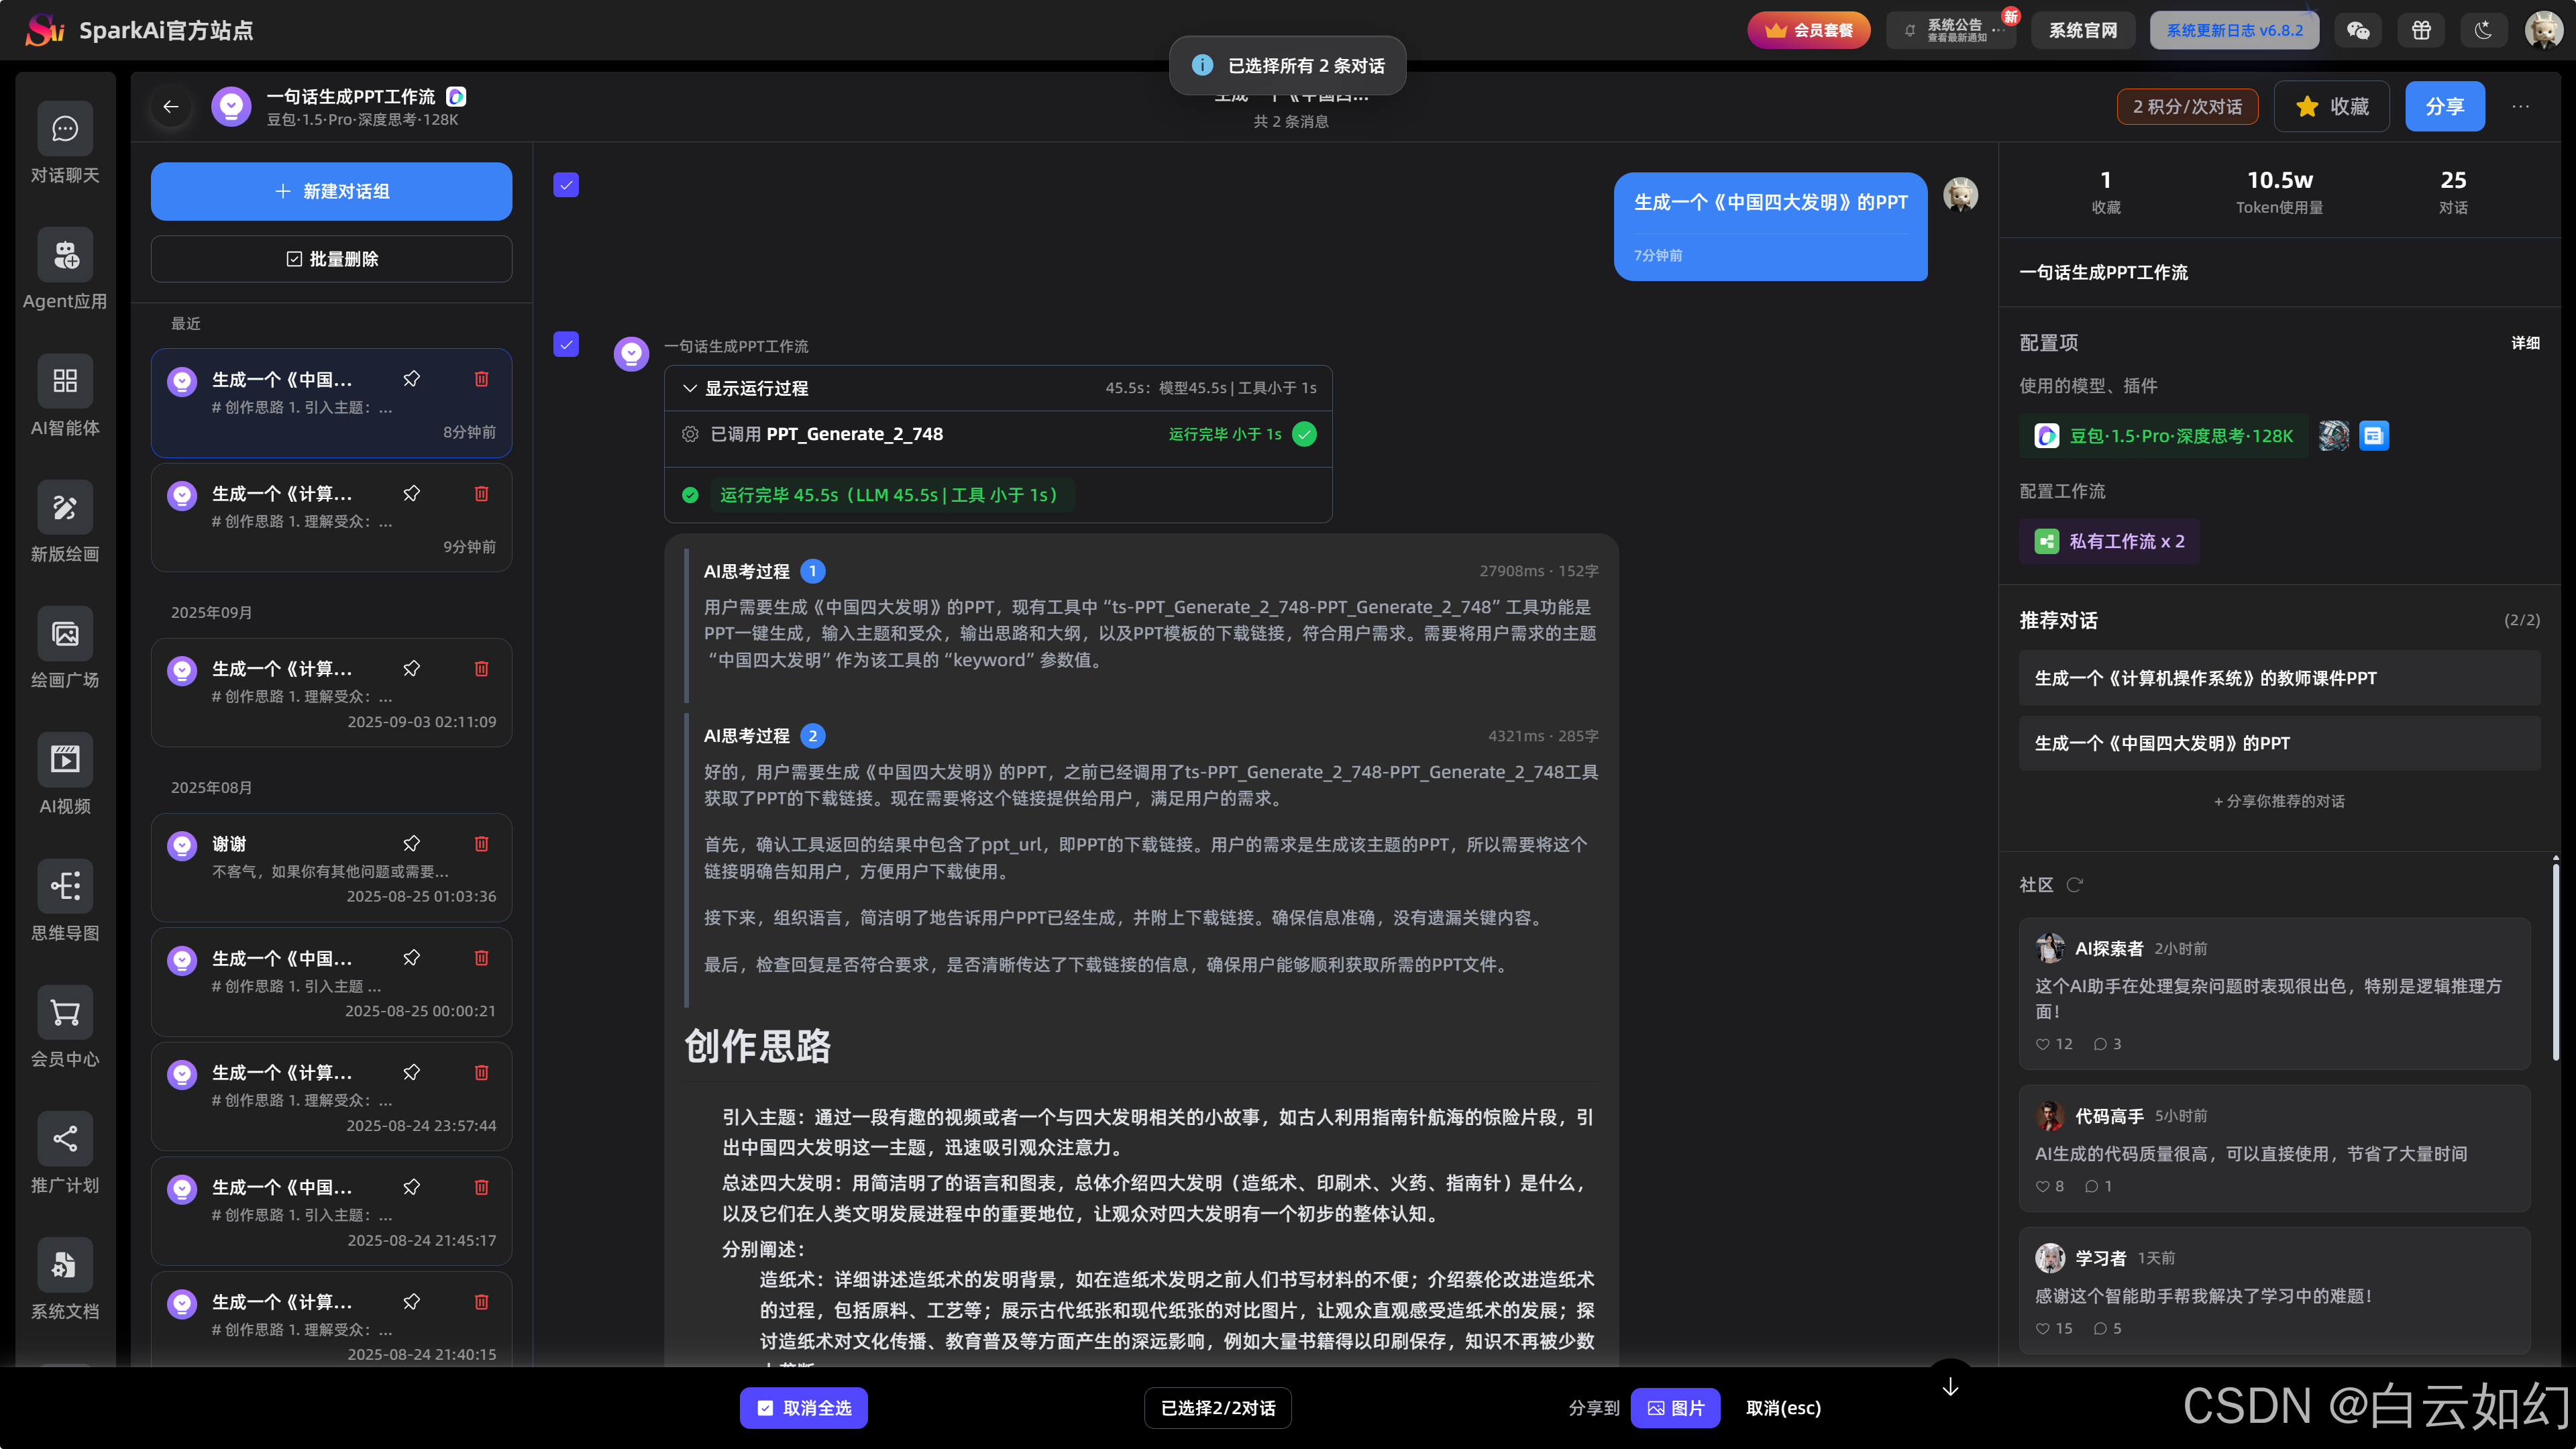The image size is (2576, 1449).
Task: Open the 思维导图 mind map sidebar icon
Action: coord(65,886)
